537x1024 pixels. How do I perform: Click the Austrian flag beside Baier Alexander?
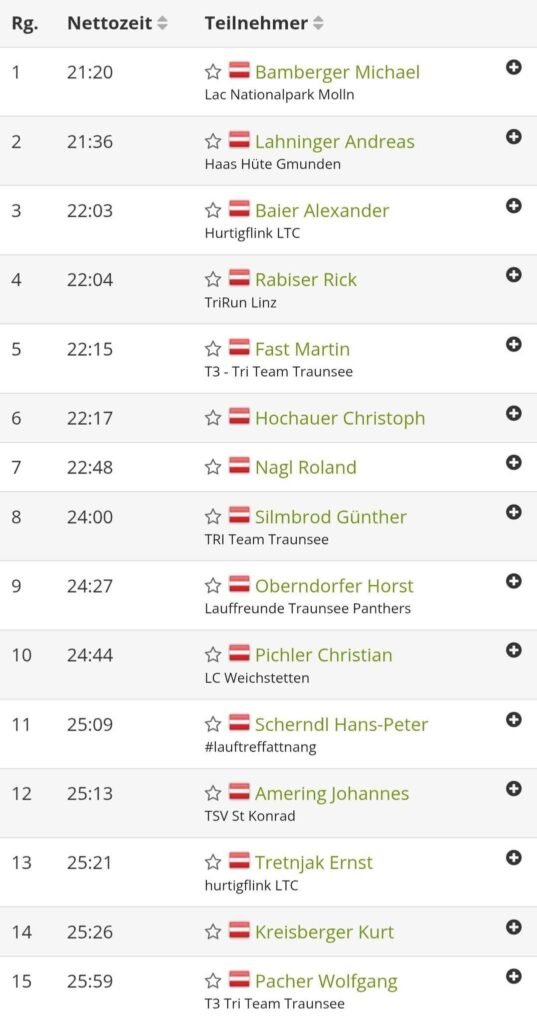pyautogui.click(x=239, y=210)
